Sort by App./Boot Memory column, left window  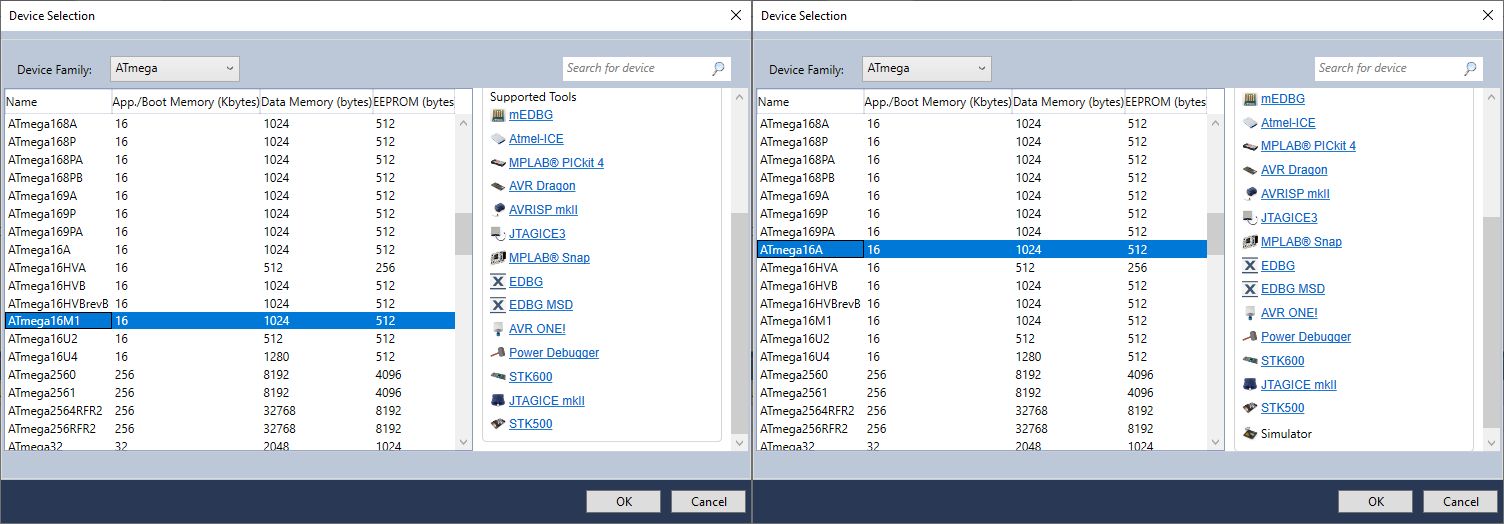pos(186,102)
